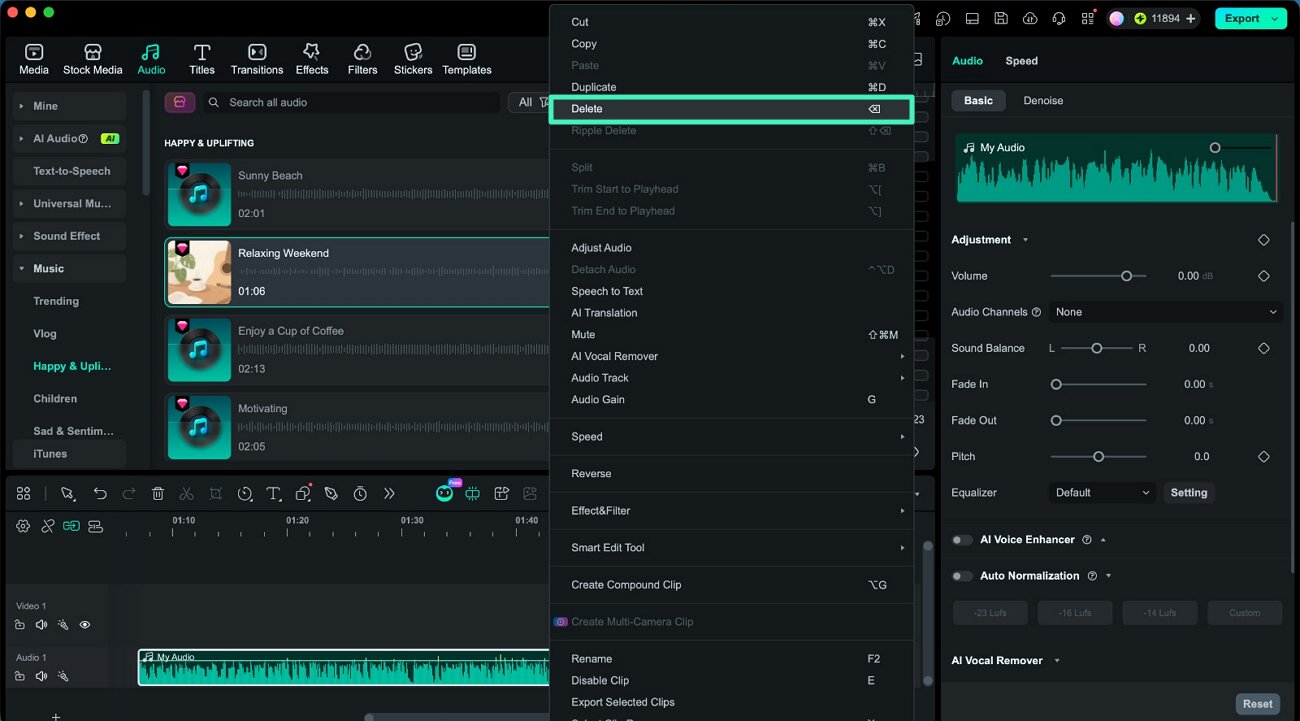The image size is (1300, 721).
Task: Expand the Mine category
Action: pyautogui.click(x=21, y=106)
